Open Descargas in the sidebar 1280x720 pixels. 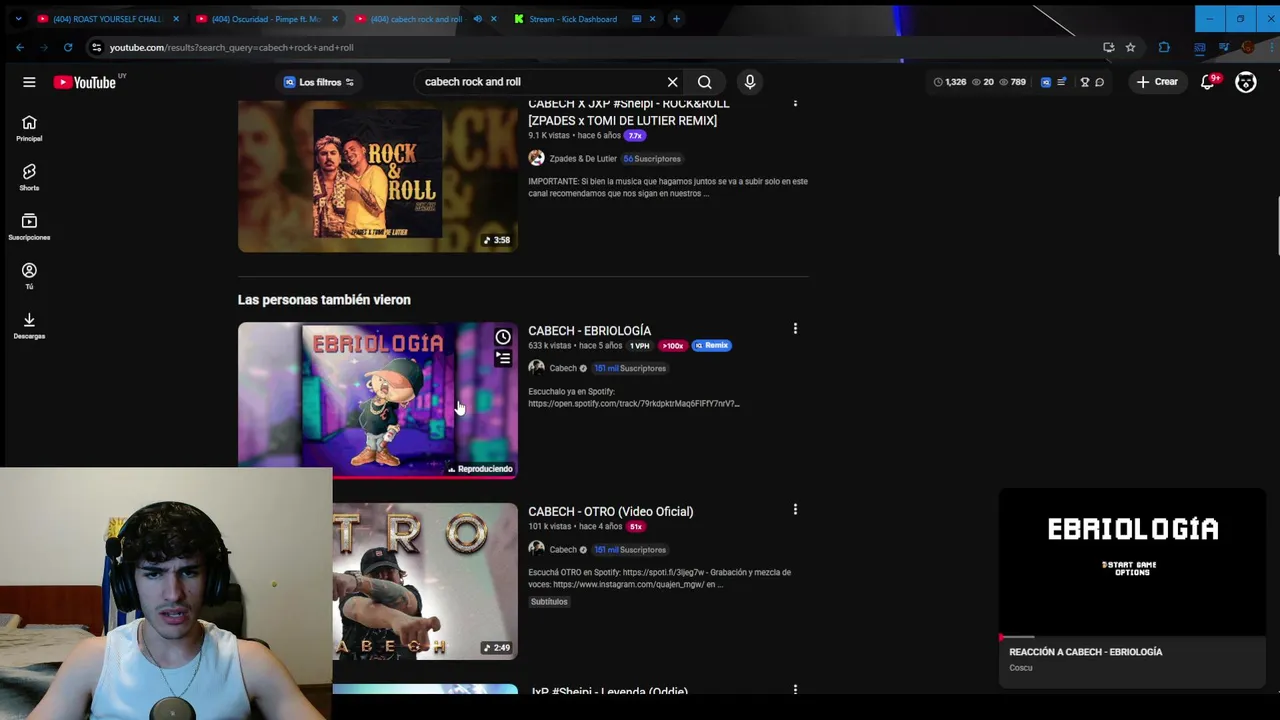point(29,326)
